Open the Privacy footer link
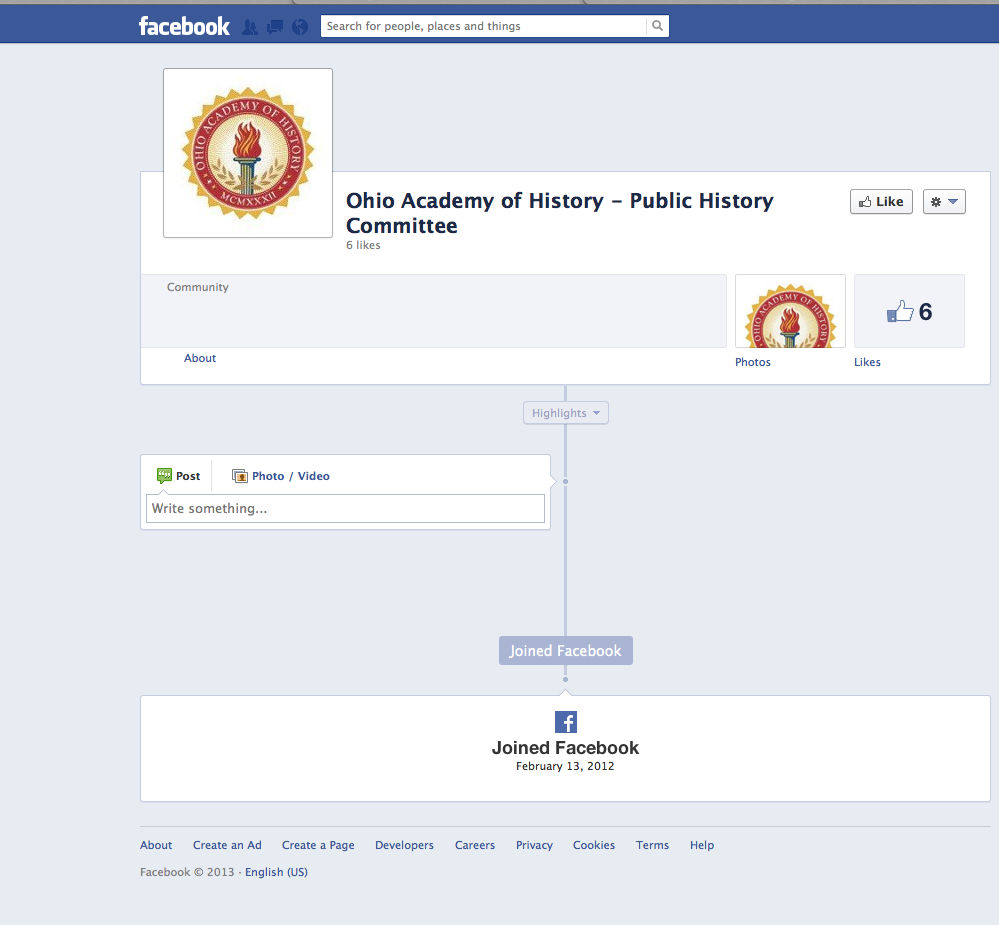 coord(534,845)
